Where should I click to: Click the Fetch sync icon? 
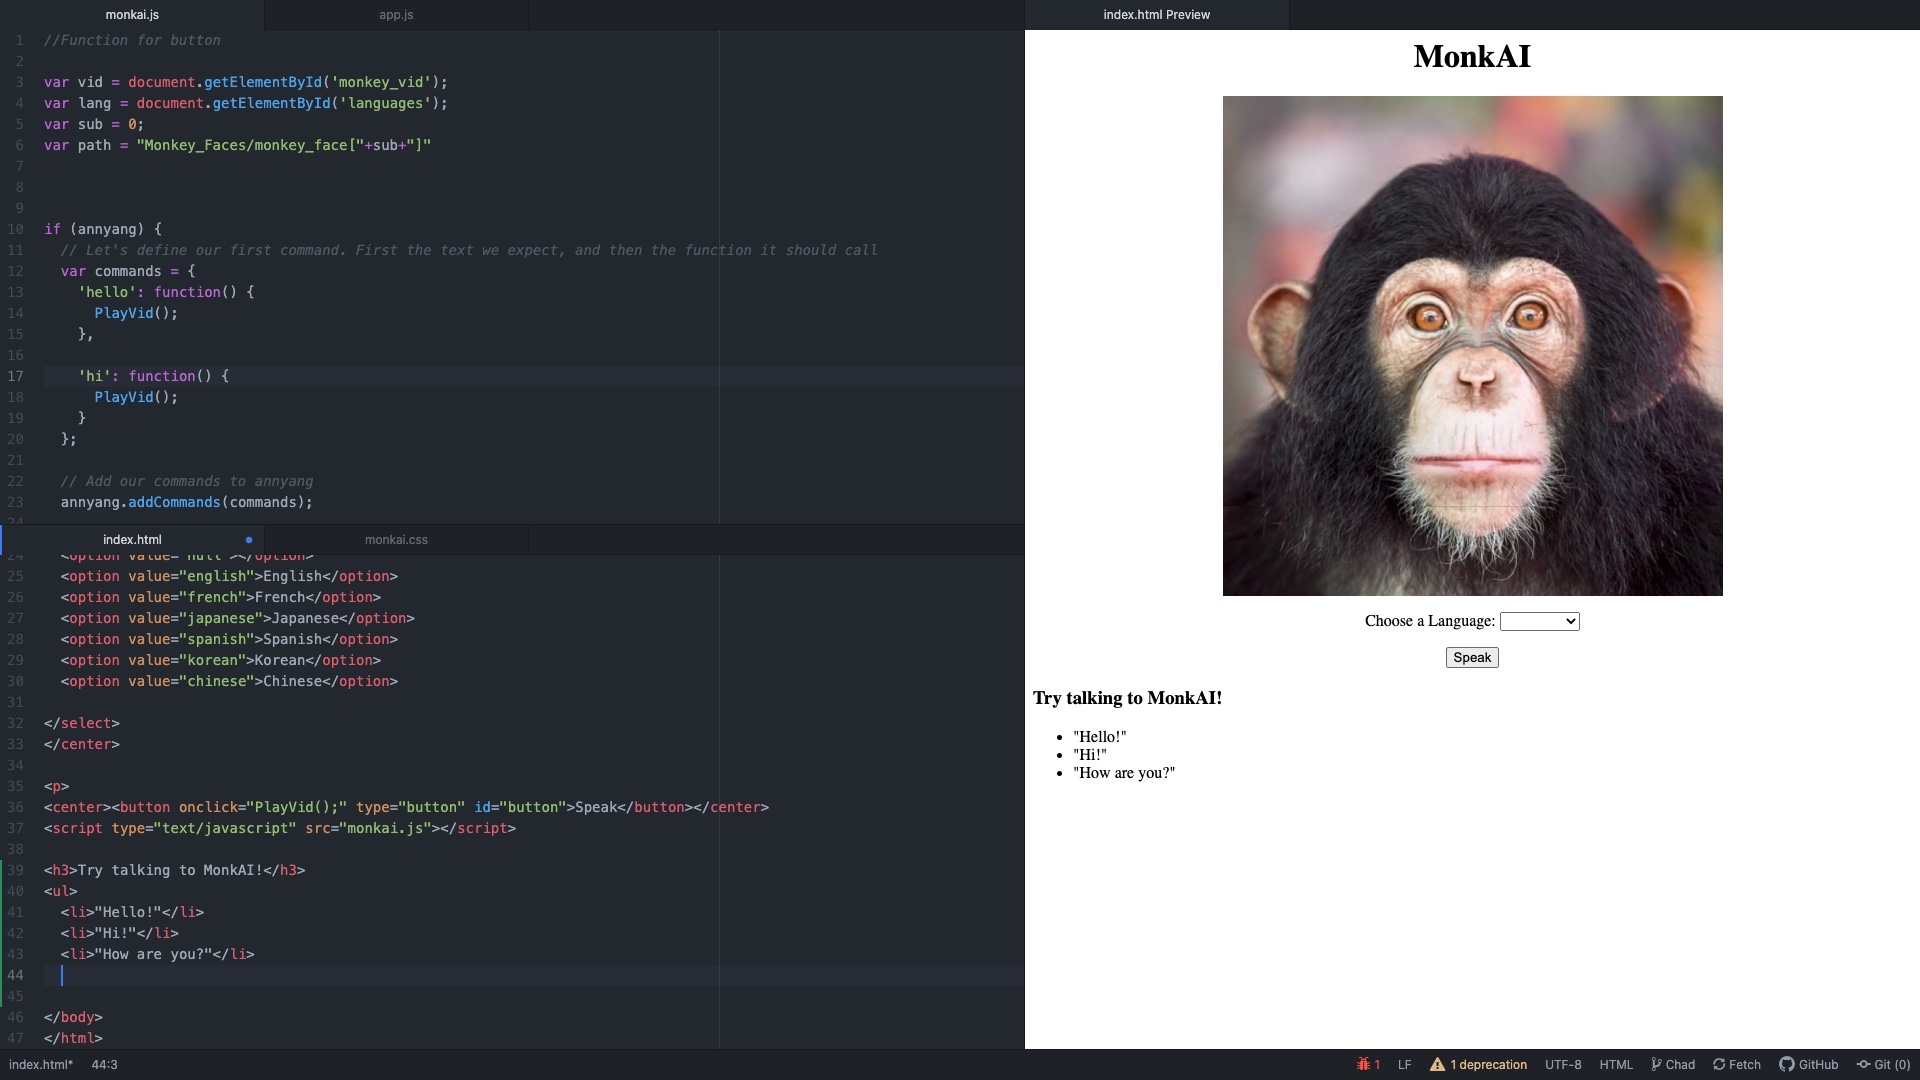1719,1064
